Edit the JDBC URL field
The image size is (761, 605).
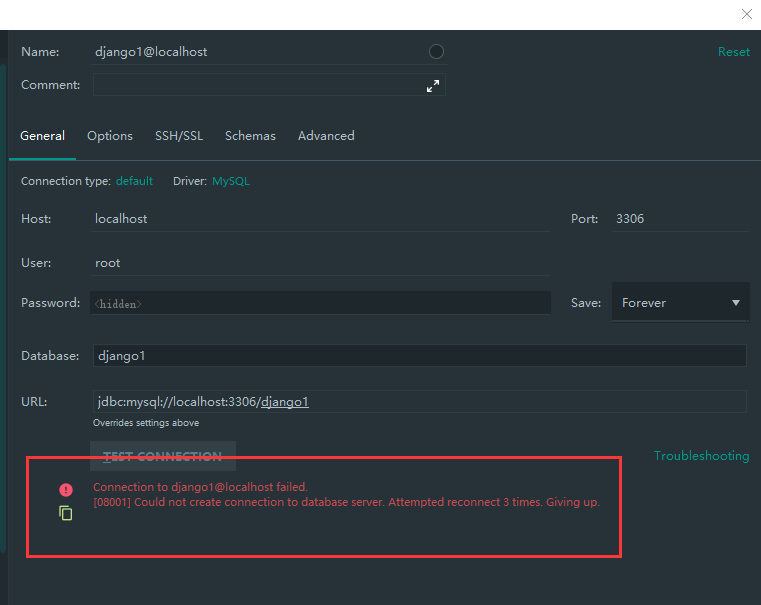pos(419,402)
